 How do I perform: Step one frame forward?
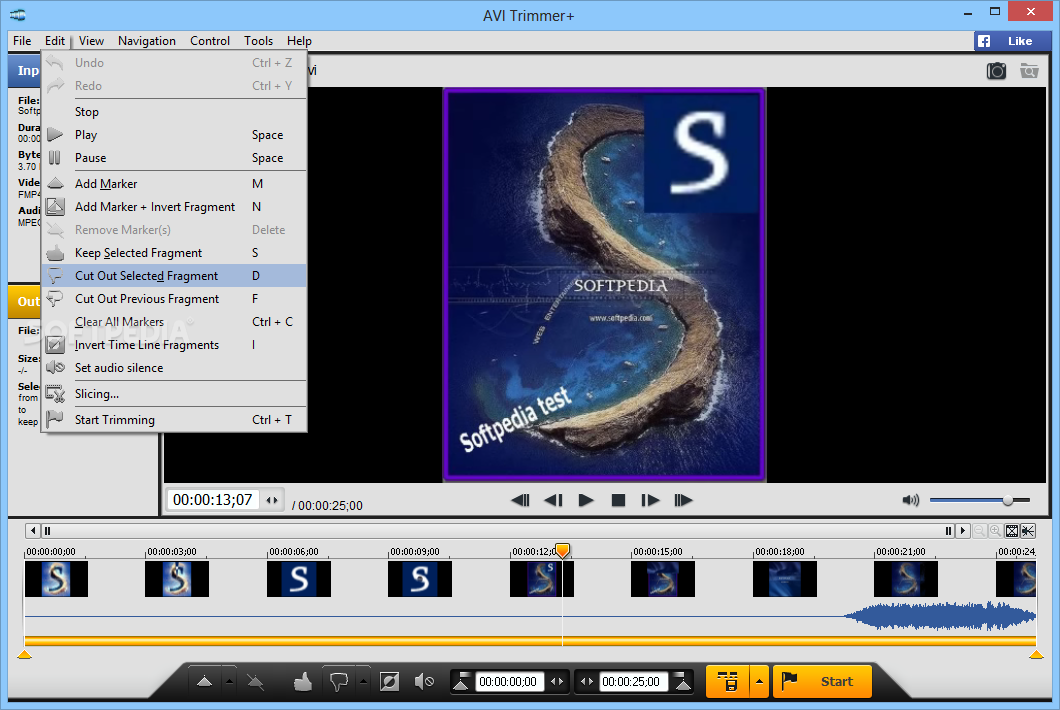pyautogui.click(x=650, y=500)
